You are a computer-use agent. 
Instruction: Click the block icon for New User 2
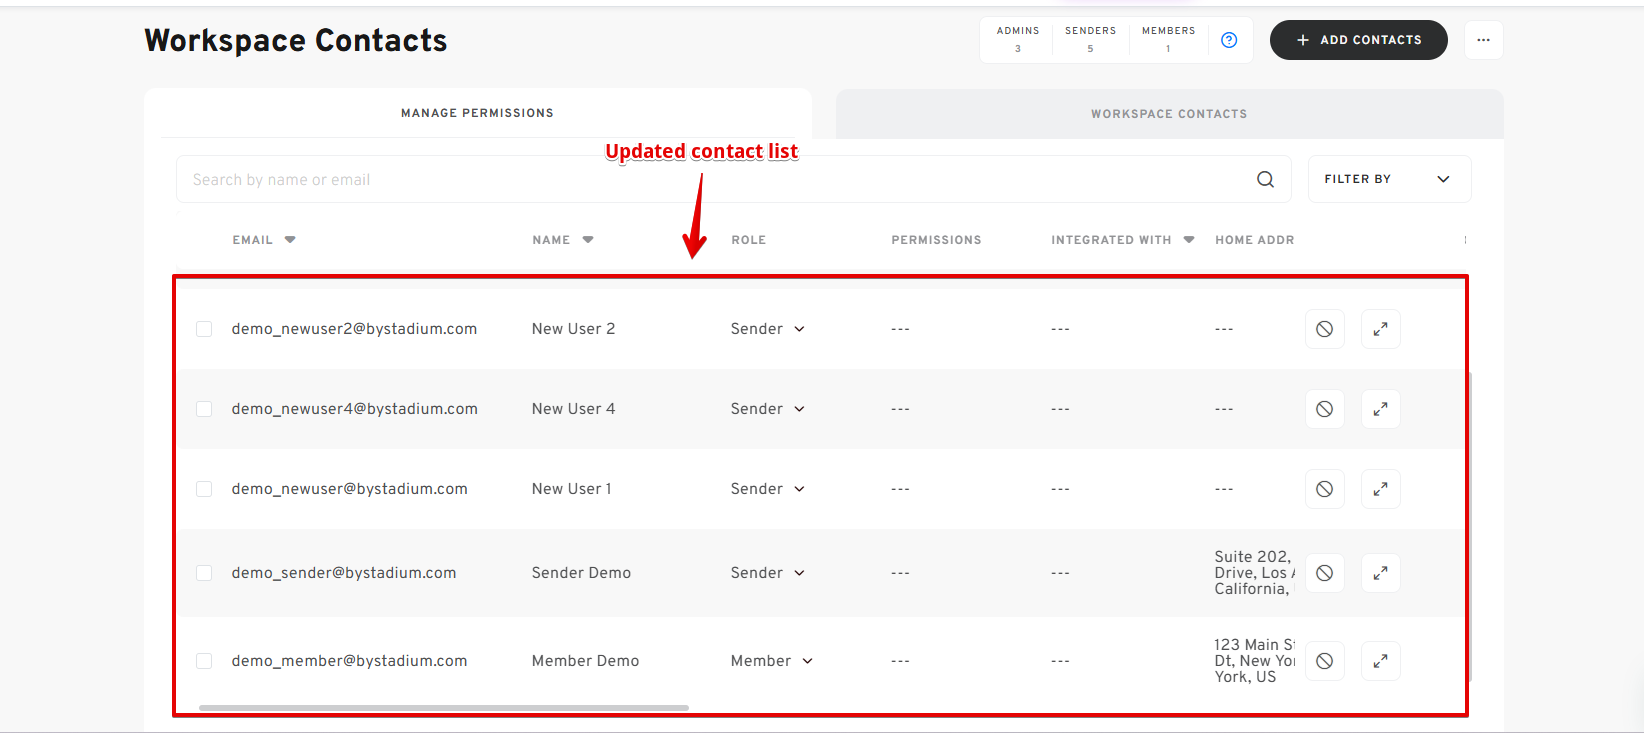pos(1324,329)
